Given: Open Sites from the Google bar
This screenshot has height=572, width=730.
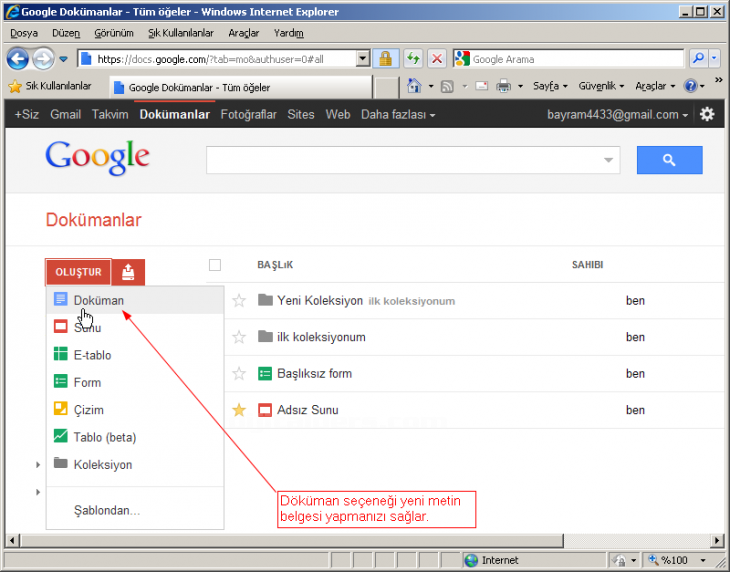Looking at the screenshot, I should click(x=301, y=114).
